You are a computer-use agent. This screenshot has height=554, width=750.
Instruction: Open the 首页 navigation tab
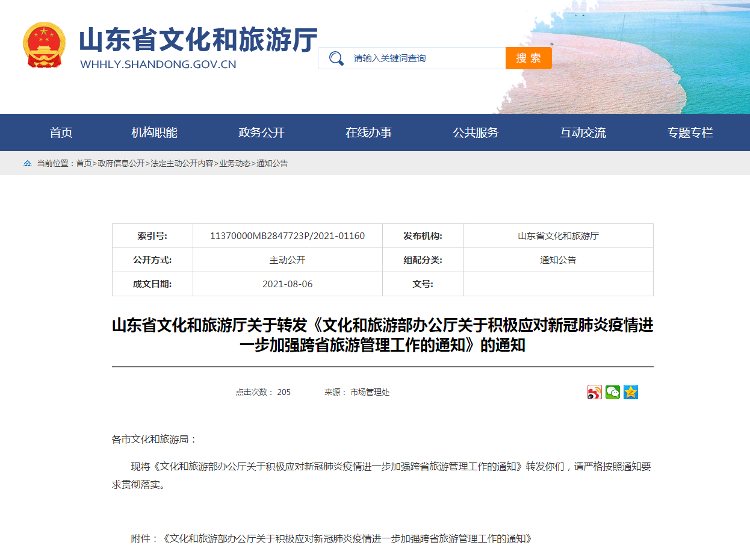point(61,133)
